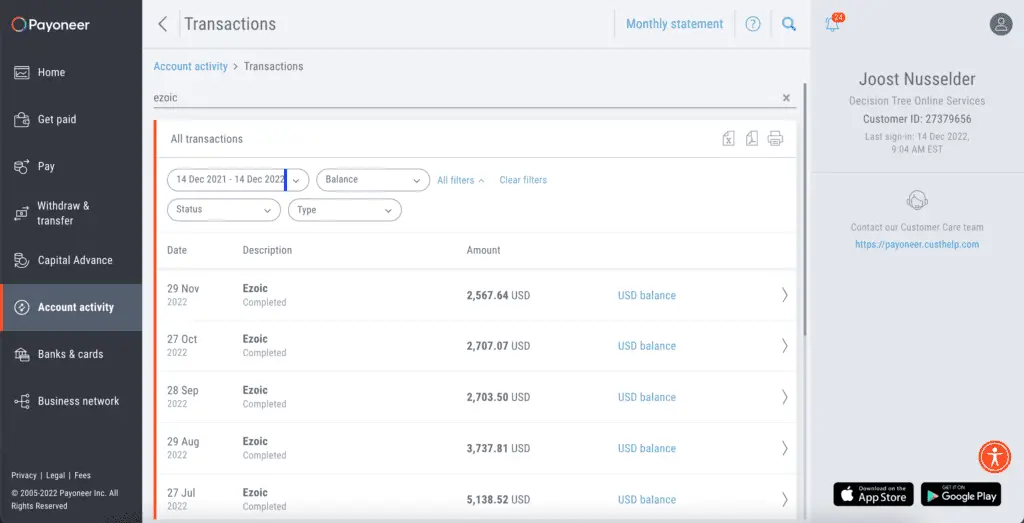Click the 3,737.81 USD amount
This screenshot has width=1024, height=523.
click(498, 449)
